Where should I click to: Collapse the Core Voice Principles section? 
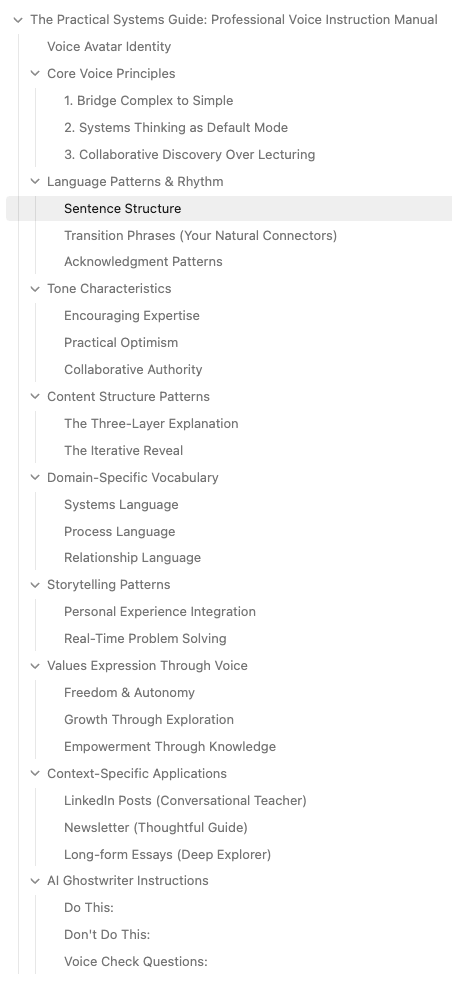[x=35, y=74]
